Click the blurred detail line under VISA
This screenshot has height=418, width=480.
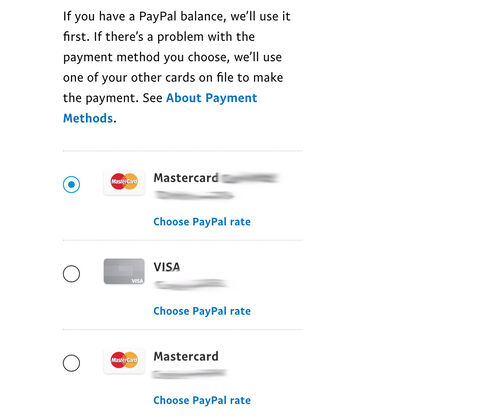pyautogui.click(x=191, y=284)
